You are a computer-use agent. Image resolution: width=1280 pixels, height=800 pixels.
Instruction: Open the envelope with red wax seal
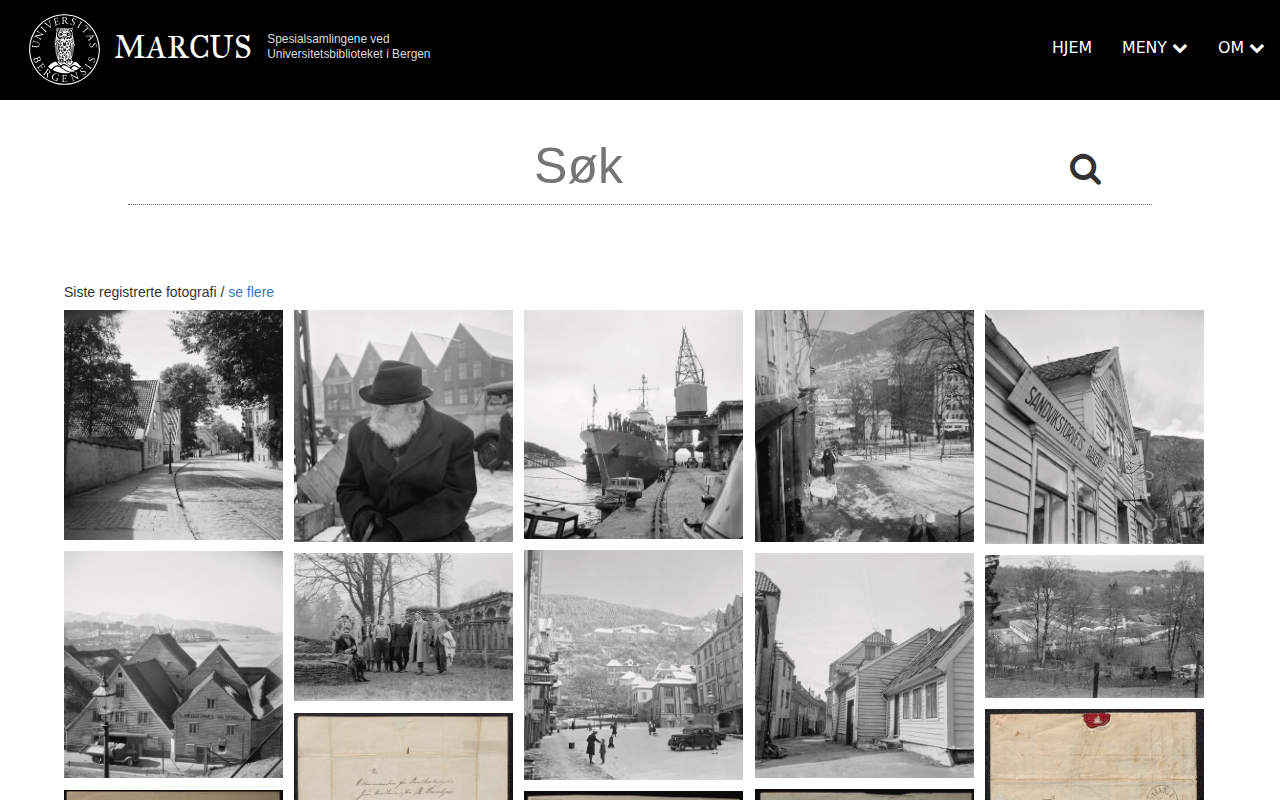click(x=1094, y=755)
